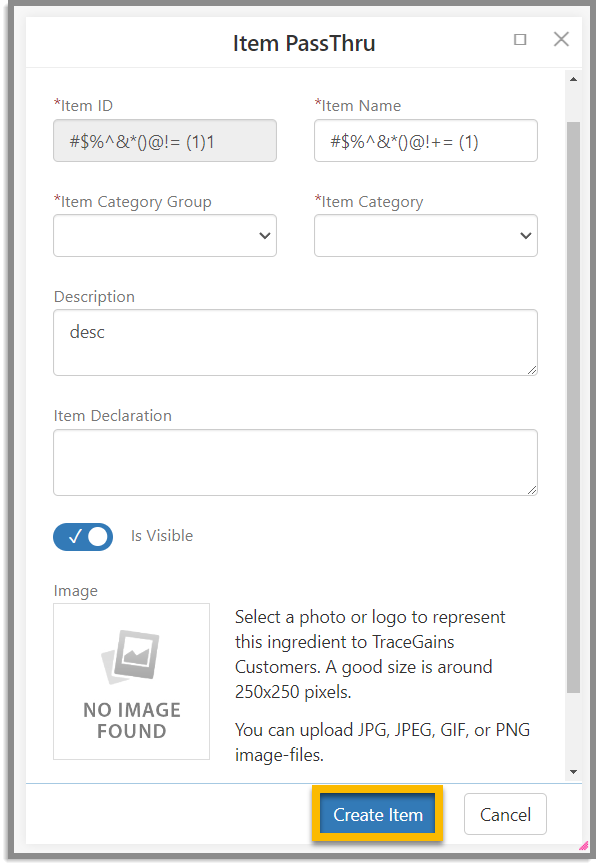Click the Item Category Group chevron arrow
This screenshot has width=596, height=867.
(x=265, y=236)
